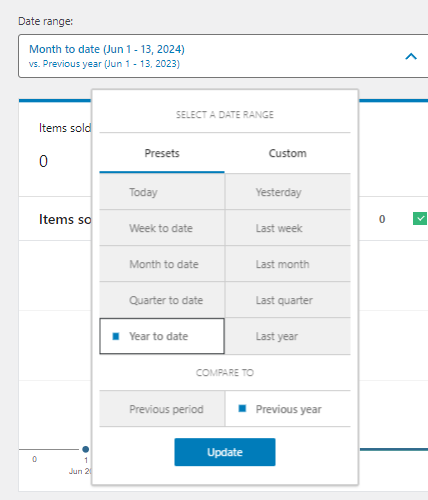
Task: Collapse the date range chevron arrow
Action: (x=411, y=56)
